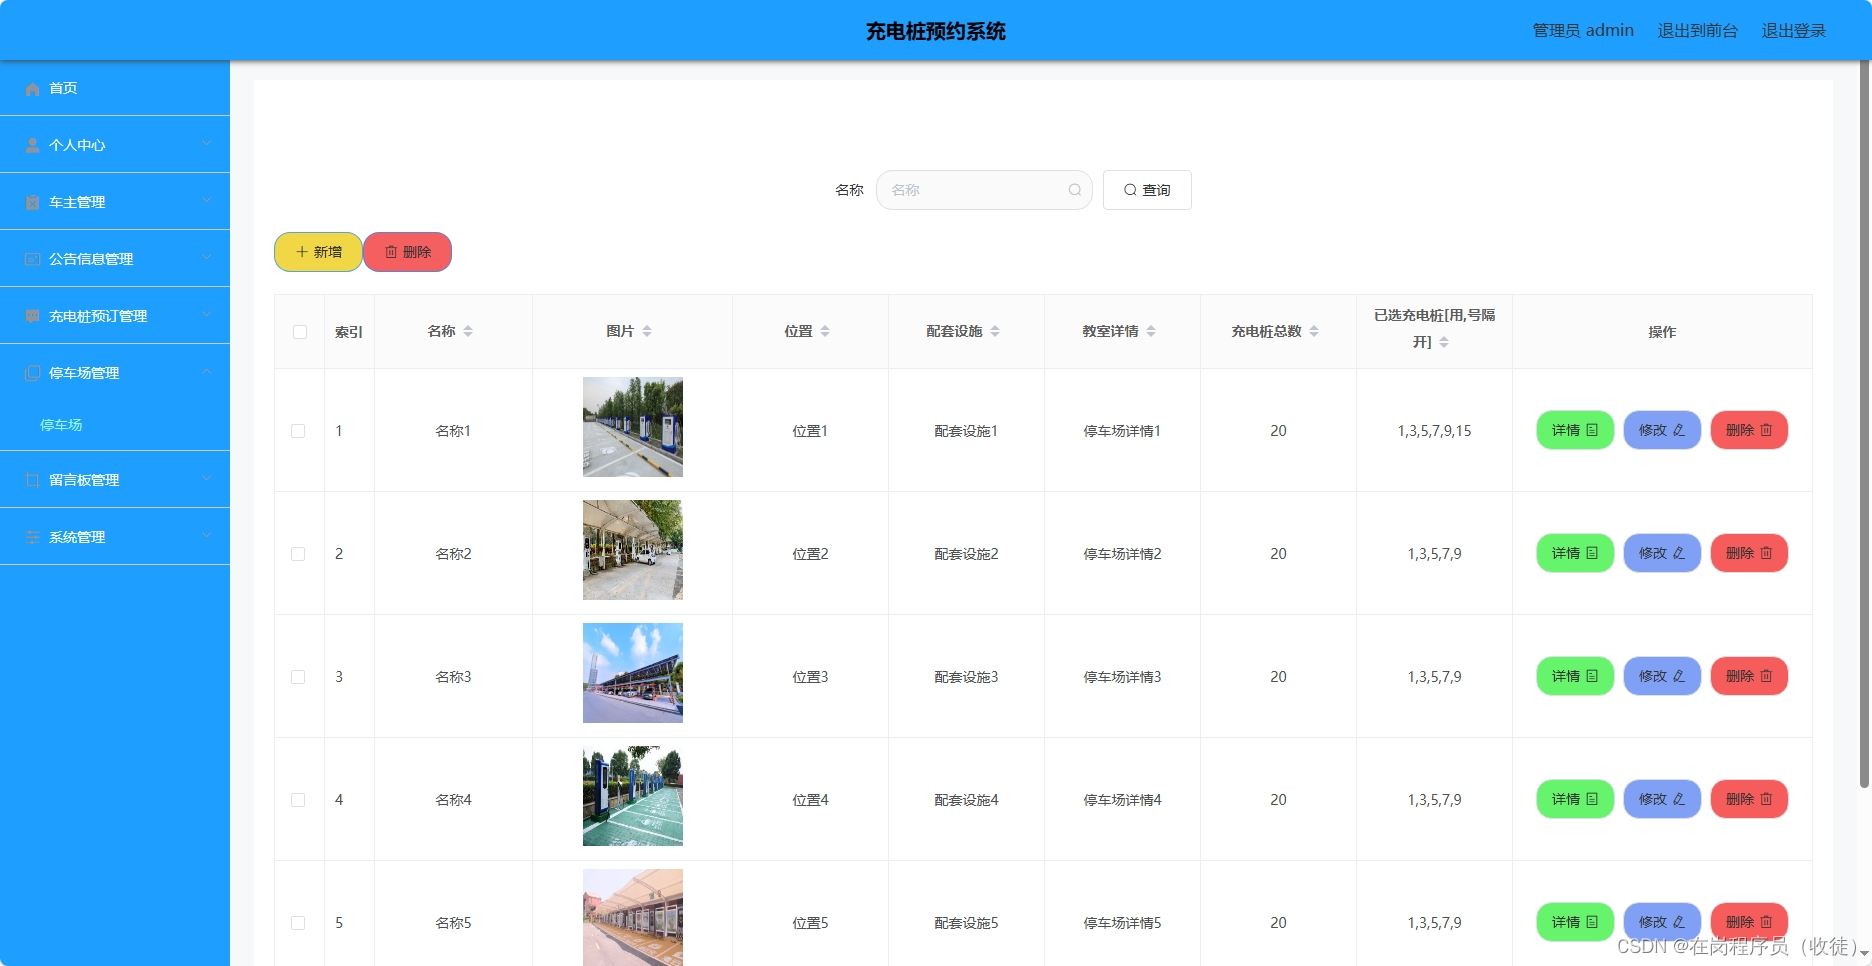Click the icon beside 车主管理
1872x966 pixels.
(x=32, y=203)
